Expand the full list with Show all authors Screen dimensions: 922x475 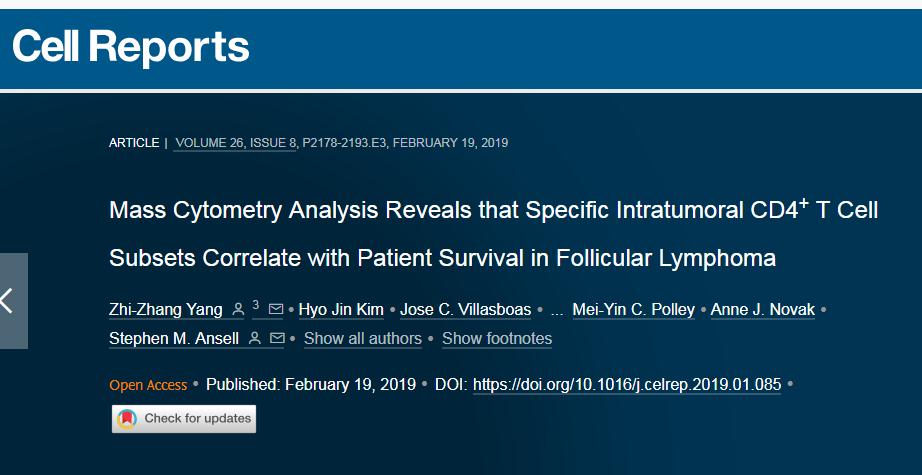coord(363,339)
